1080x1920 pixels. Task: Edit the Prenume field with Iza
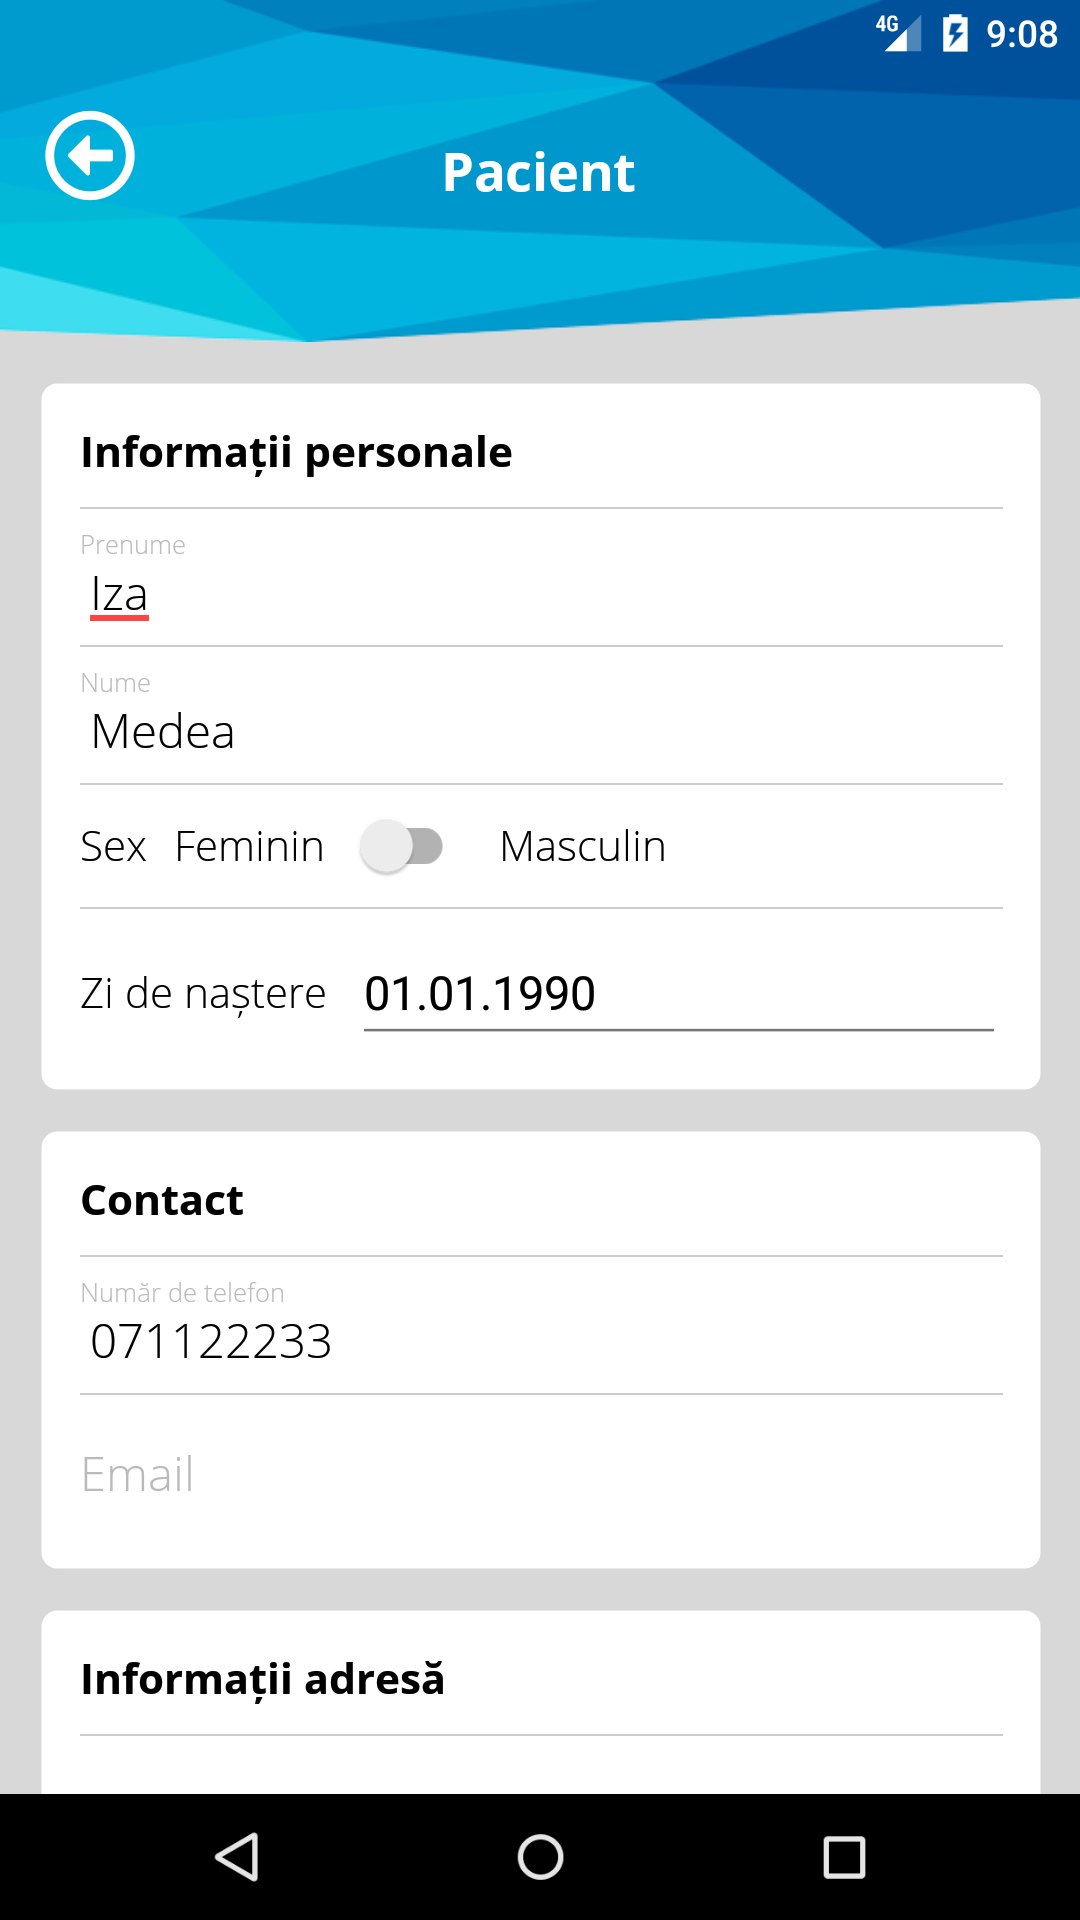[x=540, y=595]
